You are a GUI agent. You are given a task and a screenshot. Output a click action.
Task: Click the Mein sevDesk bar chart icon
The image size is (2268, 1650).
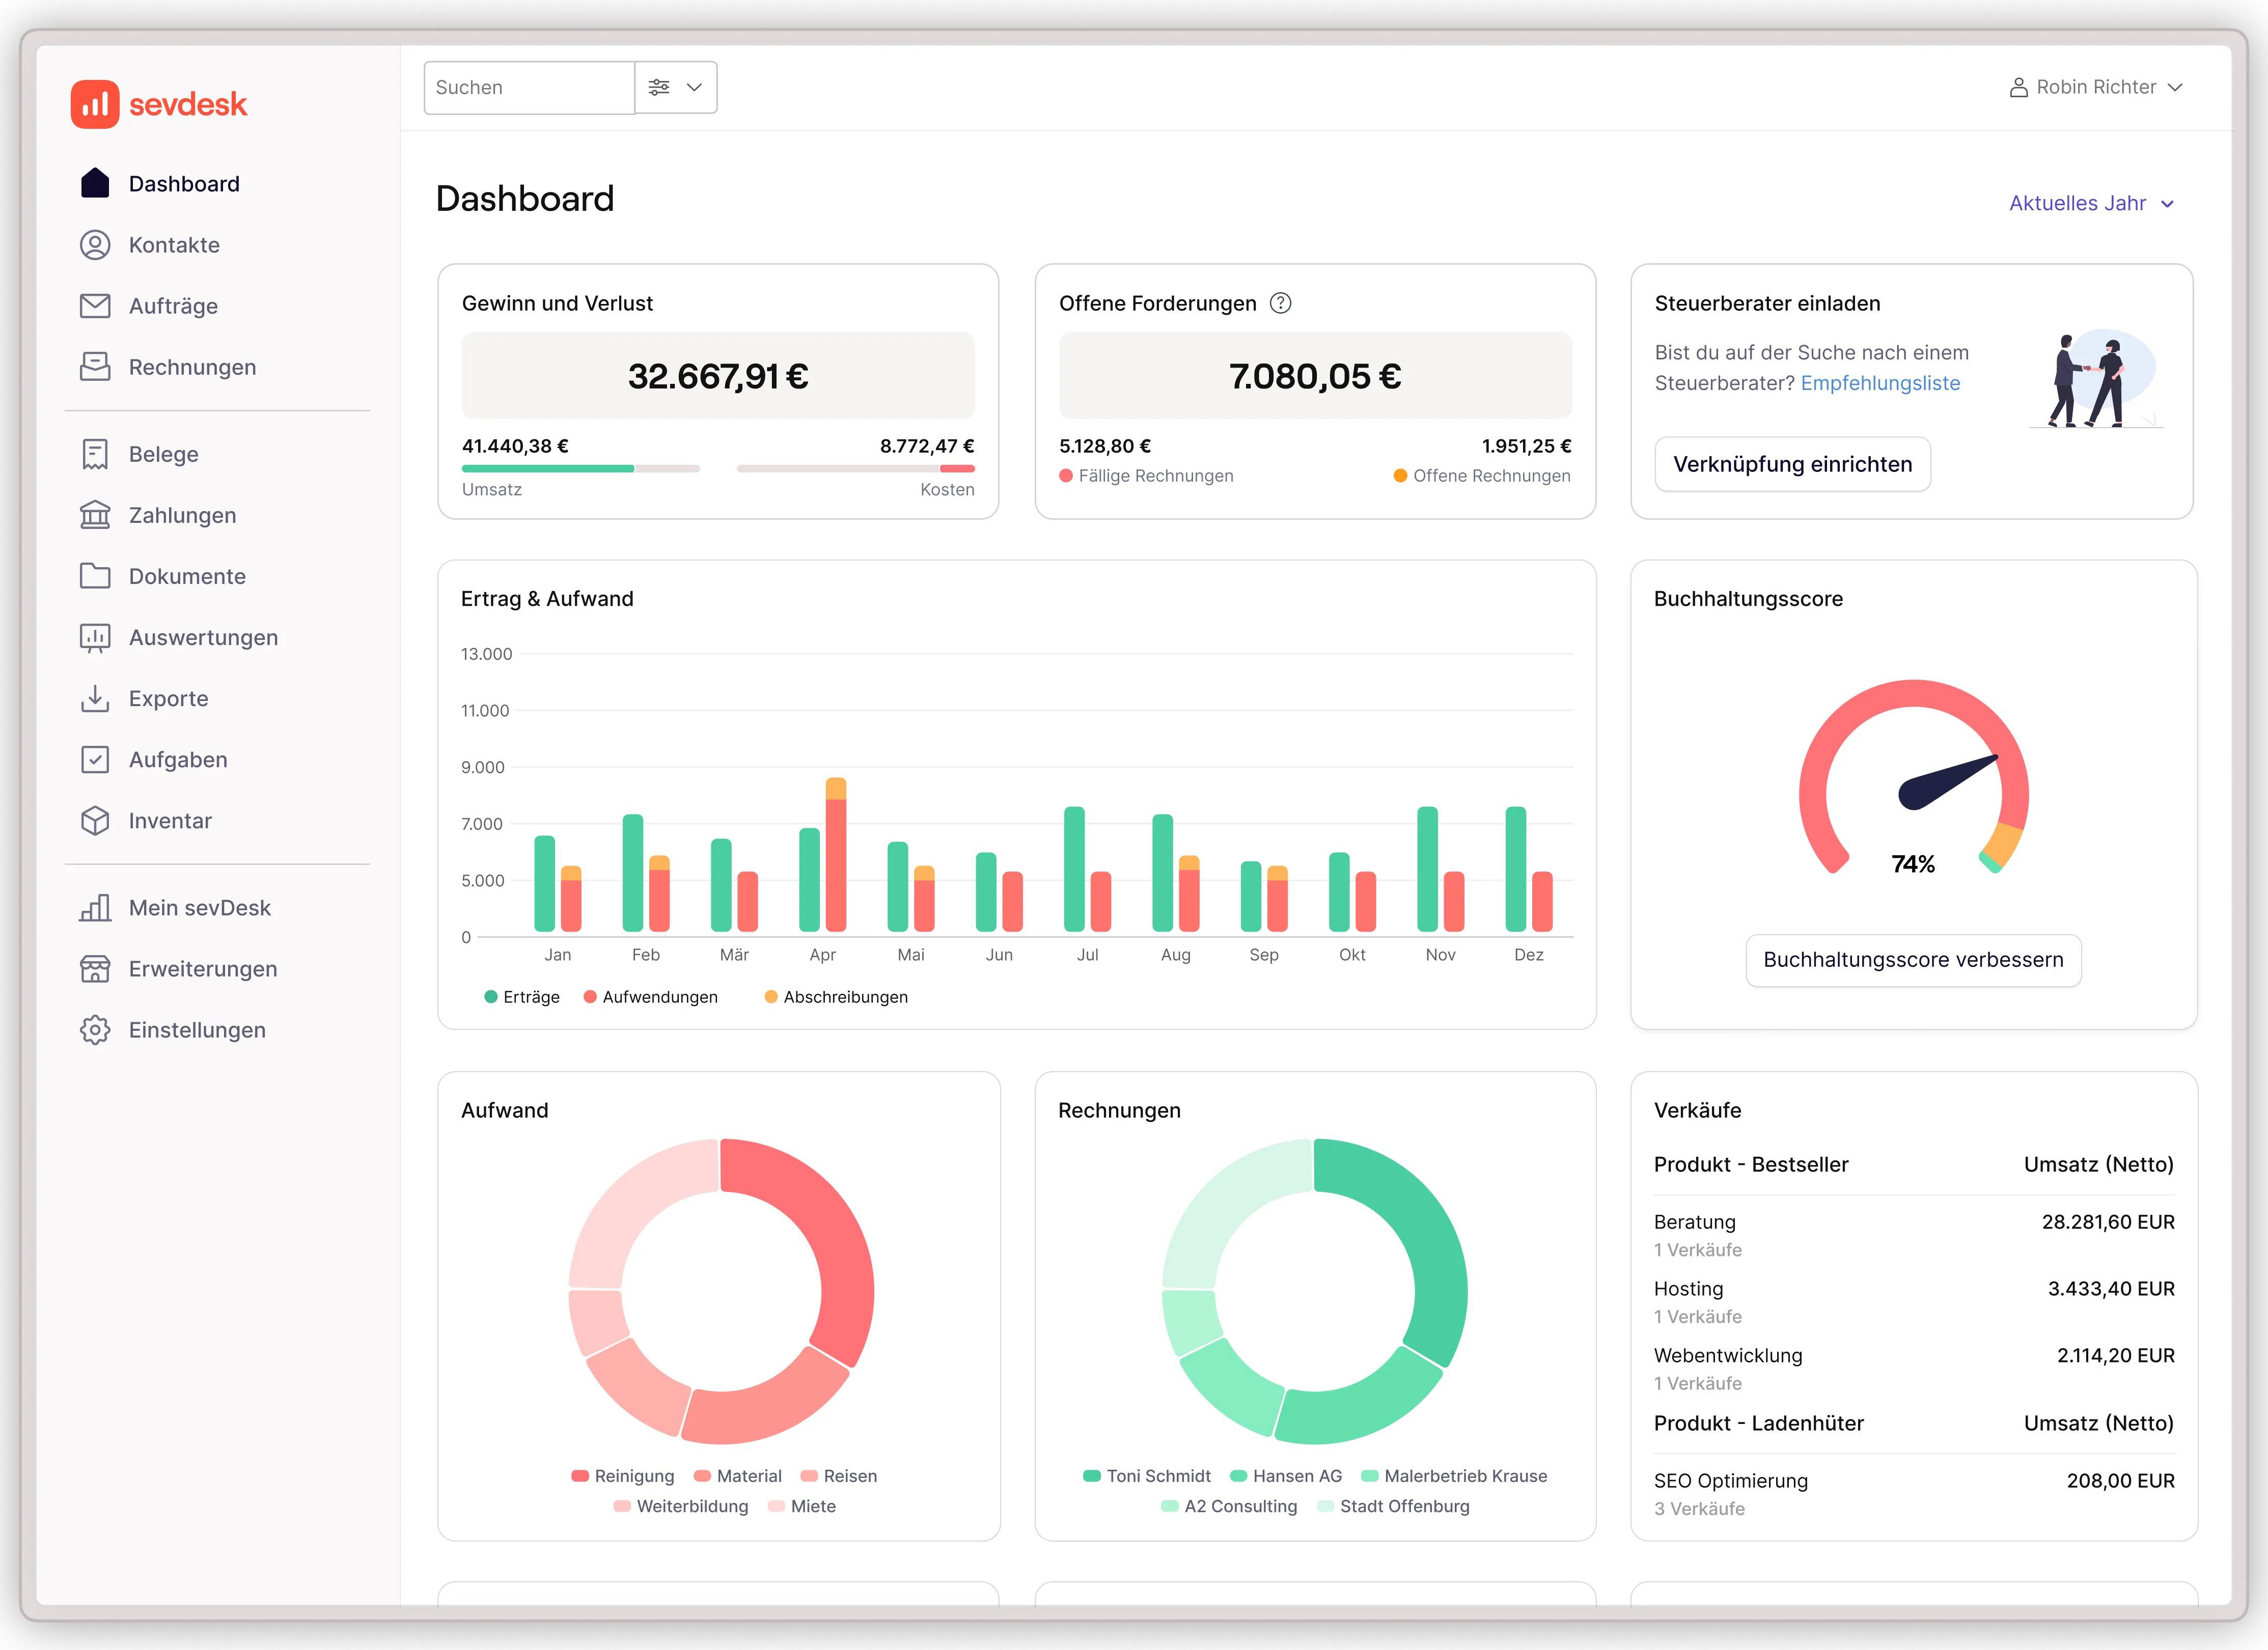95,908
